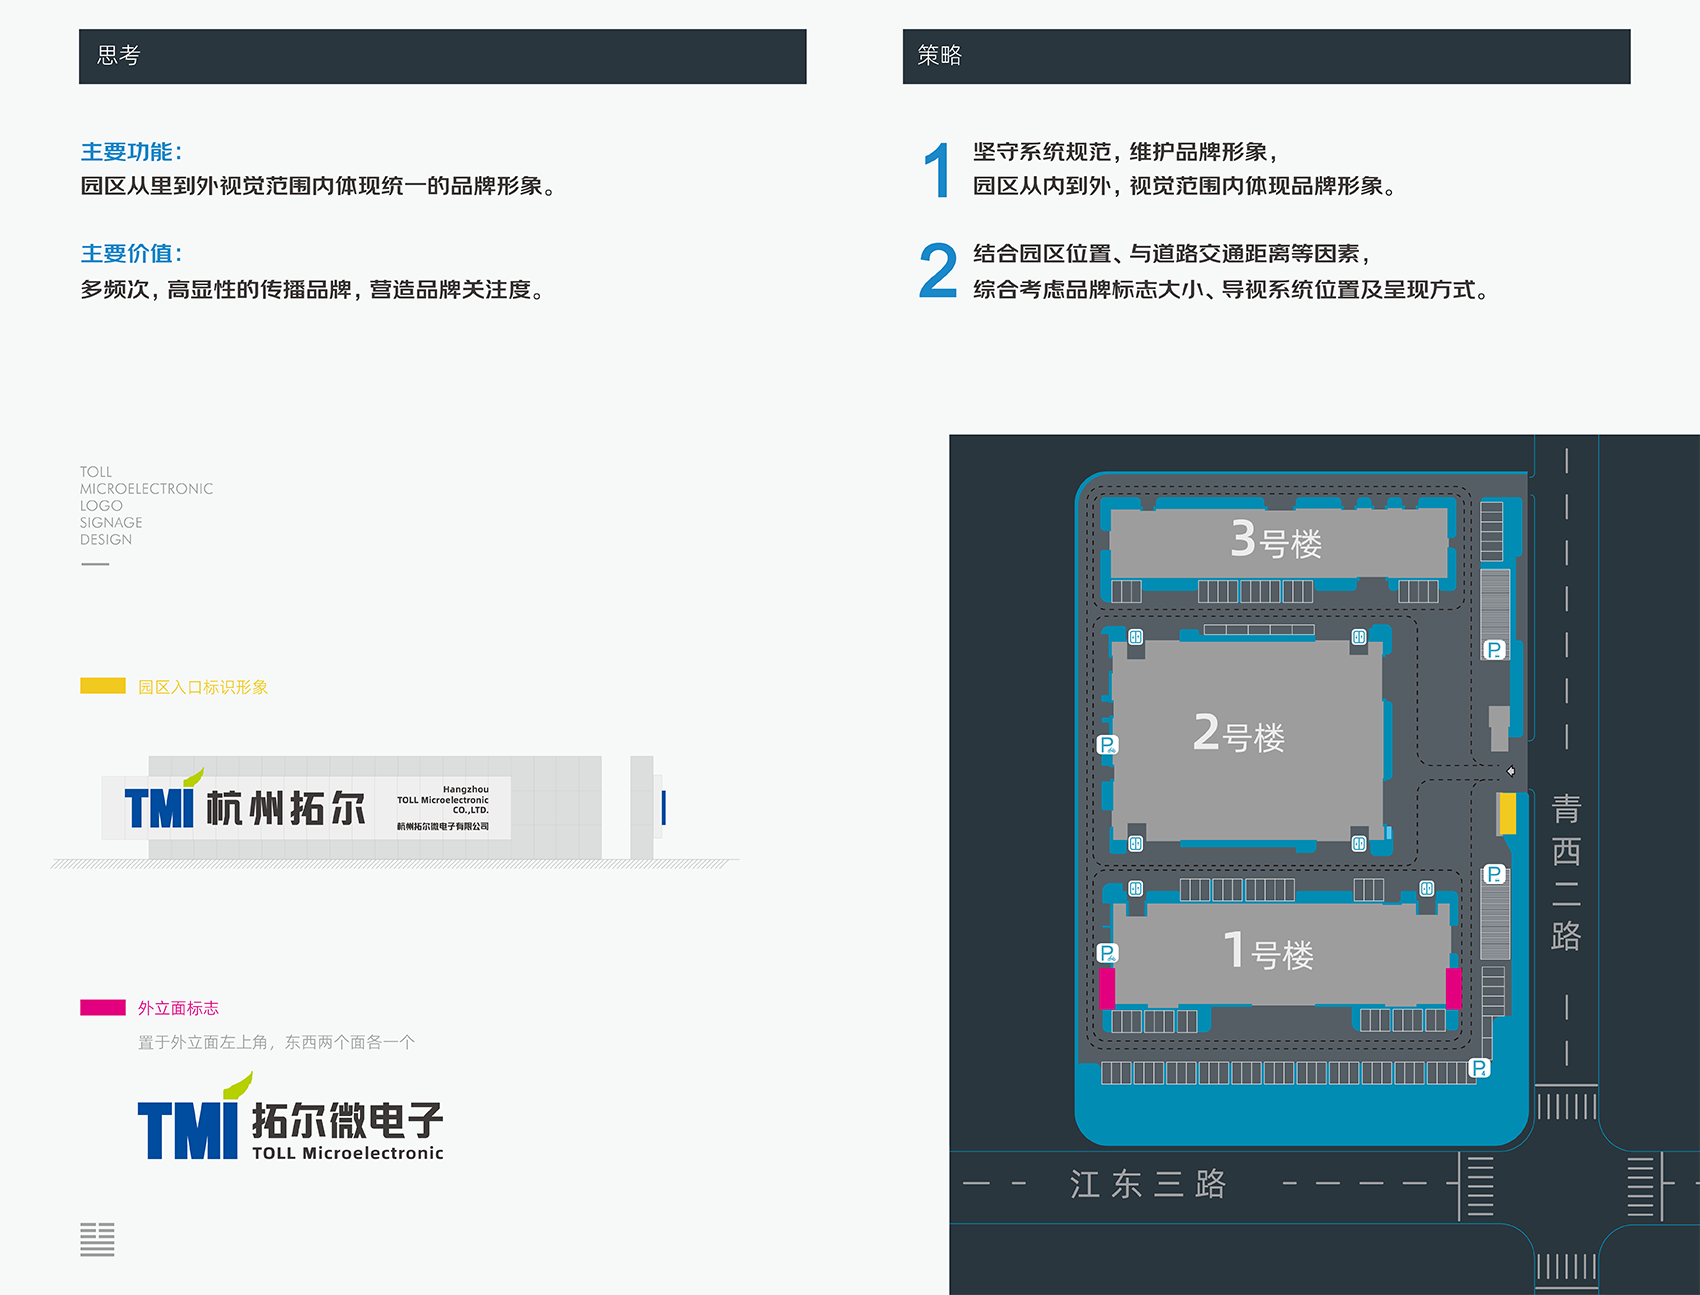Click the yellow entrance marker on the map
Image resolution: width=1700 pixels, height=1295 pixels.
[1507, 813]
